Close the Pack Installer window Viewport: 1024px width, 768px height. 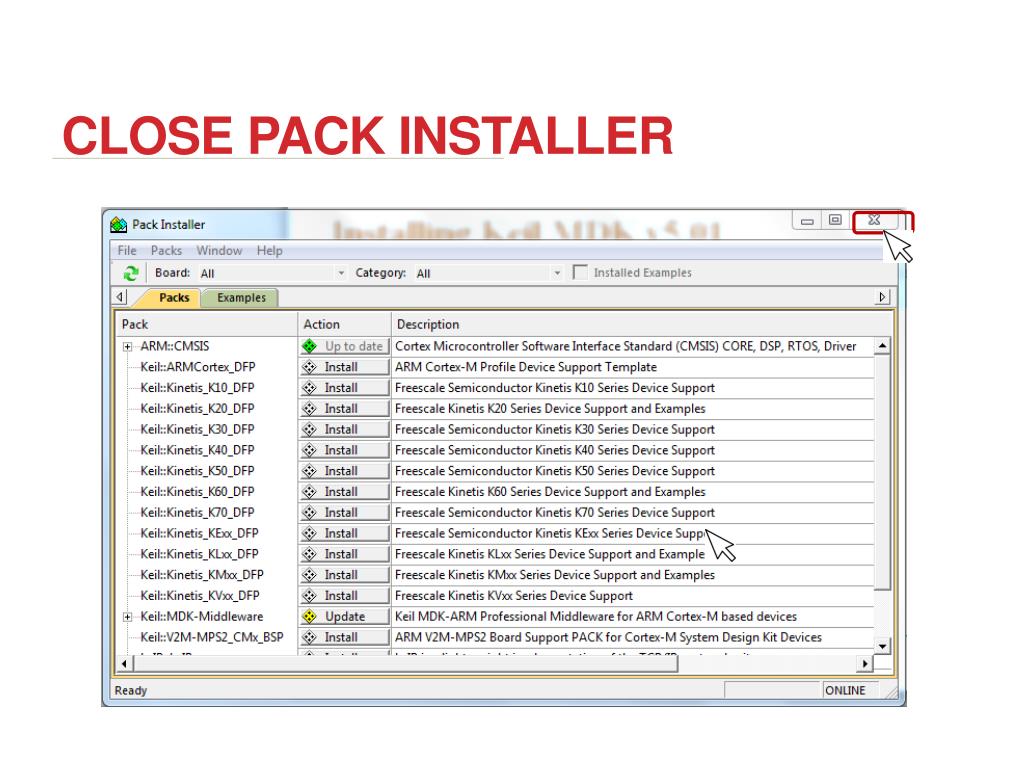point(876,220)
